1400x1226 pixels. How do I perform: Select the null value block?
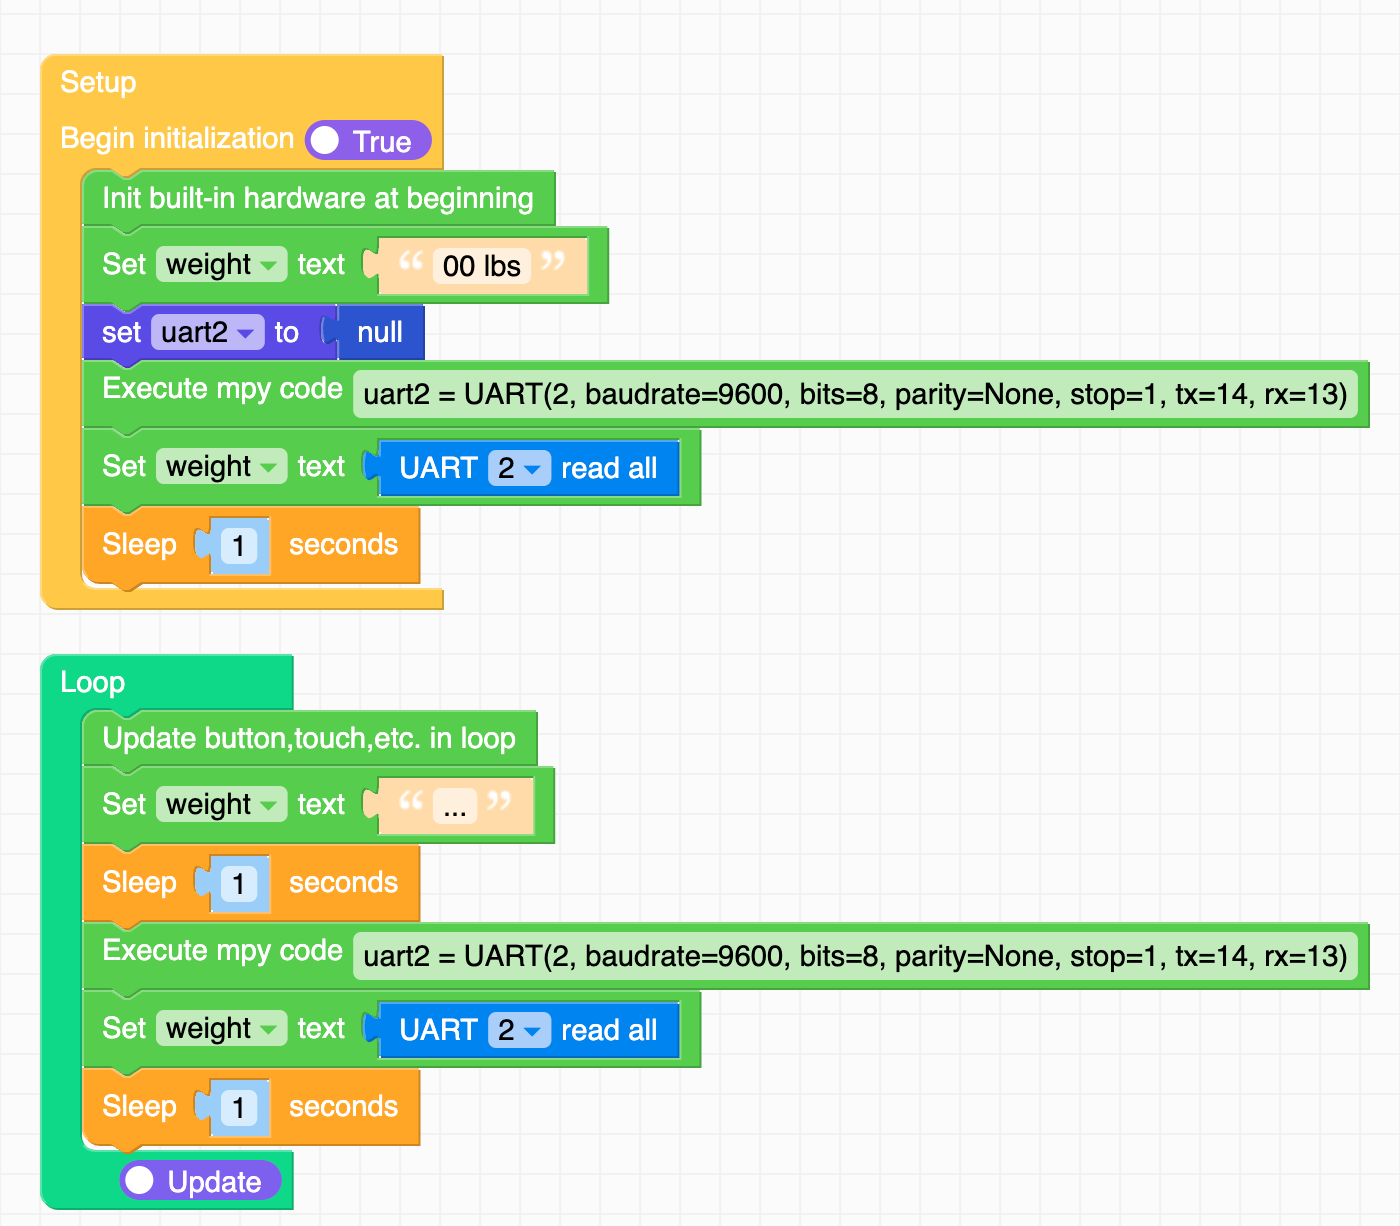380,332
